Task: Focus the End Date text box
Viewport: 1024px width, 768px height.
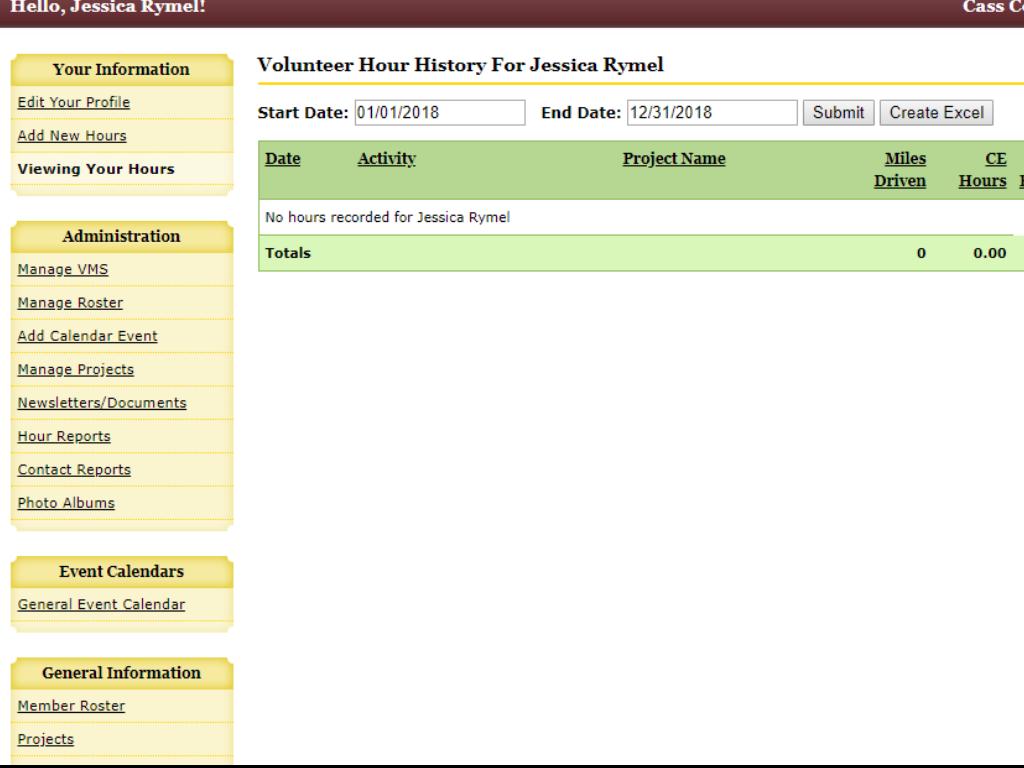Action: coord(711,113)
